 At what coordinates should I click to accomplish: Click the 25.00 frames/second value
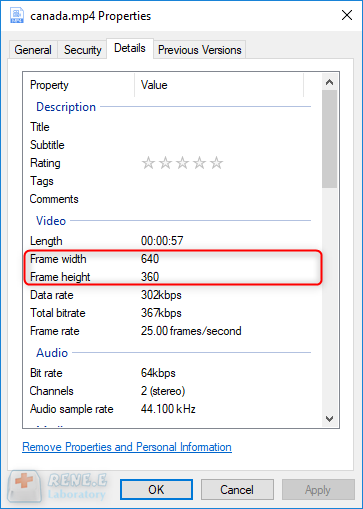[191, 331]
